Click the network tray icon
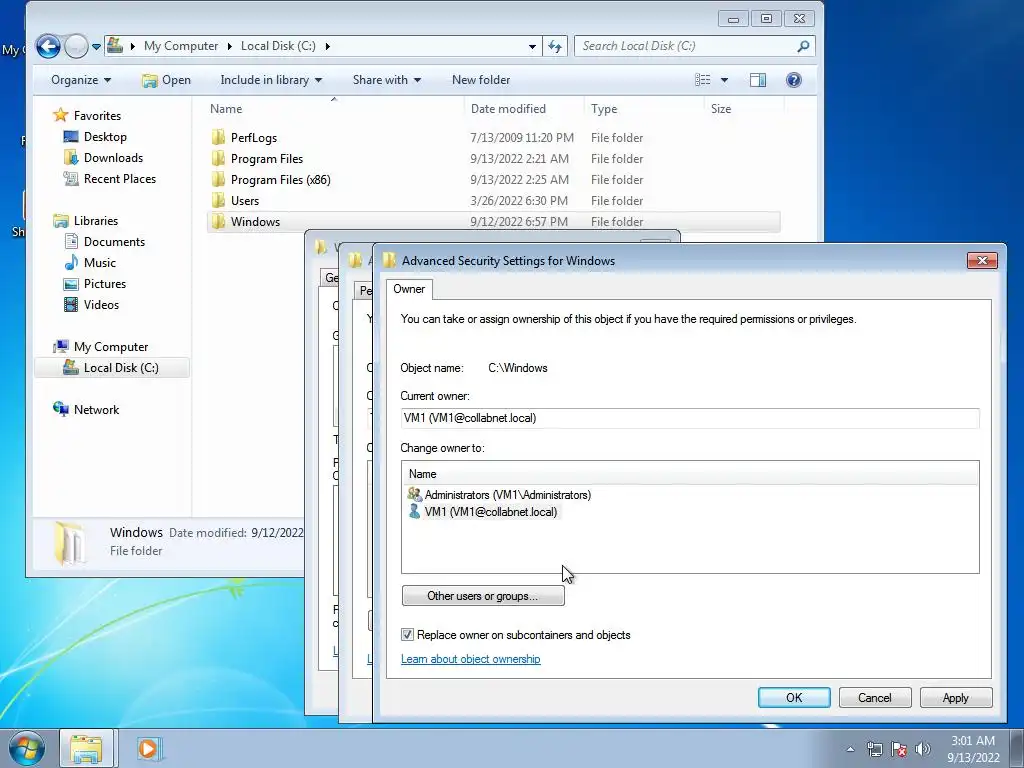The width and height of the screenshot is (1024, 768). 874,749
